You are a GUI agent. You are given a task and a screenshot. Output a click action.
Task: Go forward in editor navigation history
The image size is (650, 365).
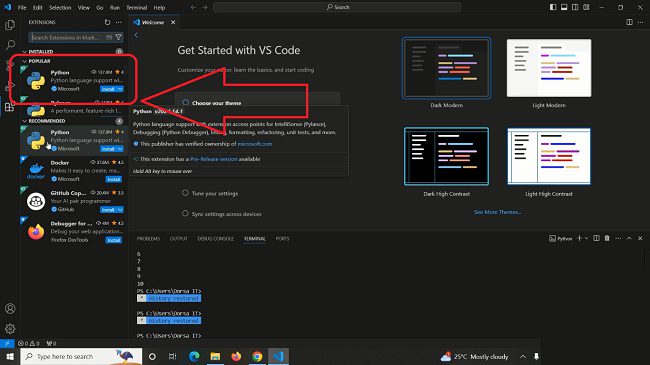point(204,7)
